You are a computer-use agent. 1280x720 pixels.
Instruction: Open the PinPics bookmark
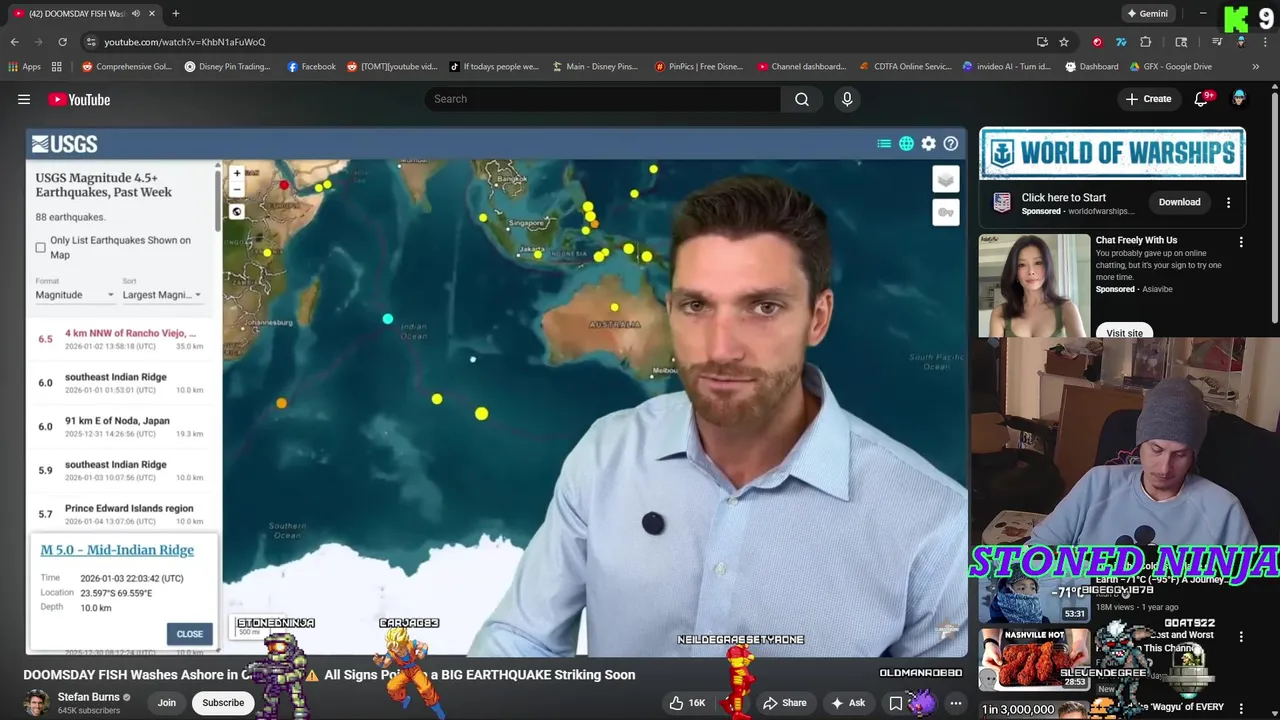pyautogui.click(x=698, y=67)
